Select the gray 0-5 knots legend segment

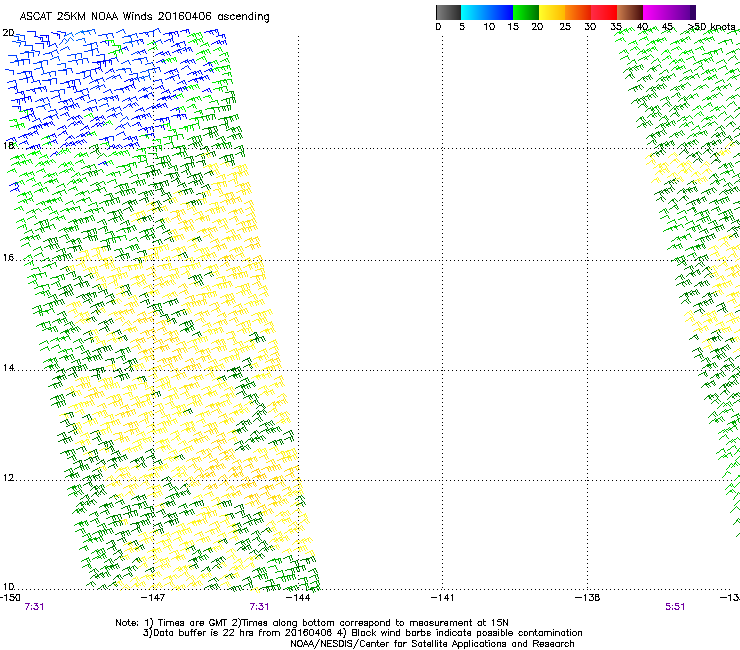(448, 12)
